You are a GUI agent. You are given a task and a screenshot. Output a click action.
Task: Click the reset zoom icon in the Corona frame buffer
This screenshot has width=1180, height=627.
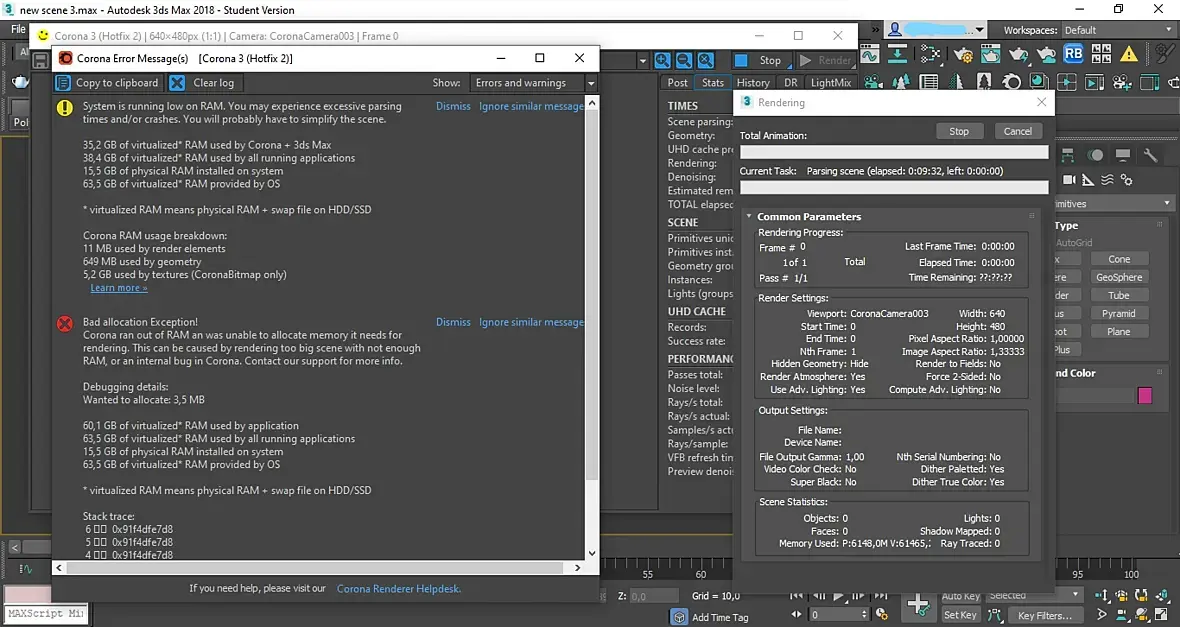705,60
